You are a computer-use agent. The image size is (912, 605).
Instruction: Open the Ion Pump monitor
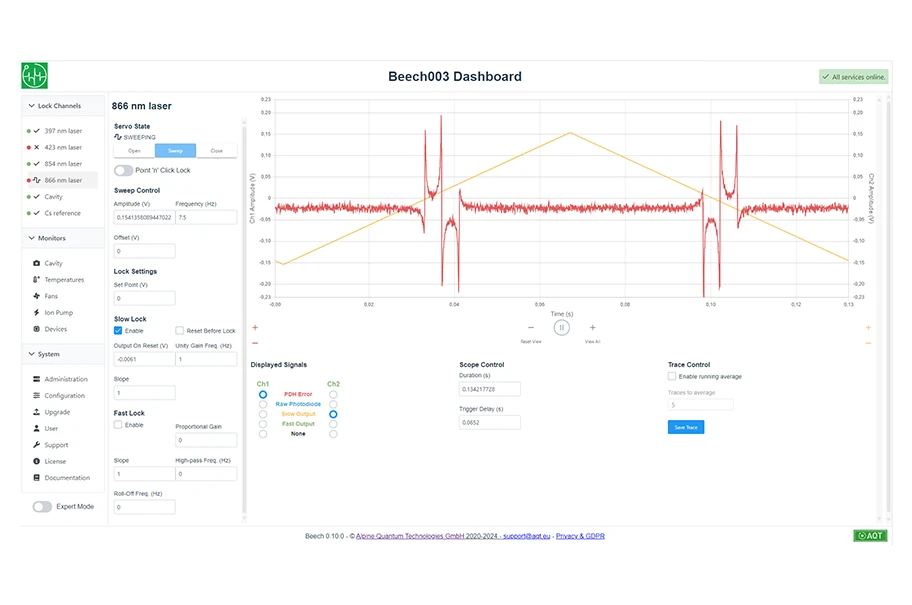(x=58, y=312)
